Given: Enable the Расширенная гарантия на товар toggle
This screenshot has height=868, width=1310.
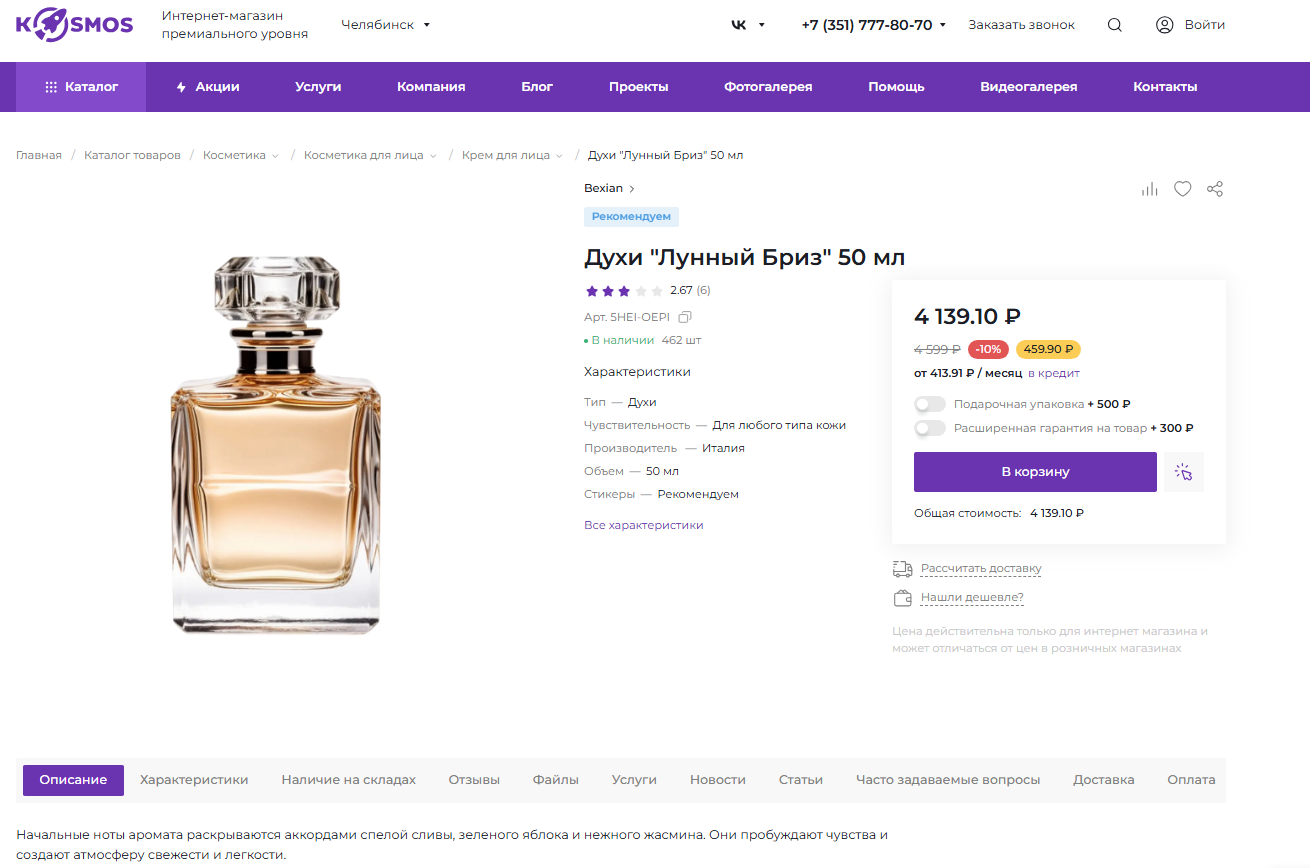Looking at the screenshot, I should 930,428.
